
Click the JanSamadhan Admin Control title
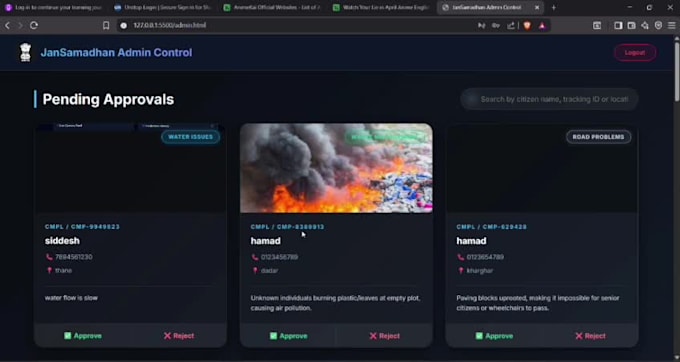pos(116,52)
